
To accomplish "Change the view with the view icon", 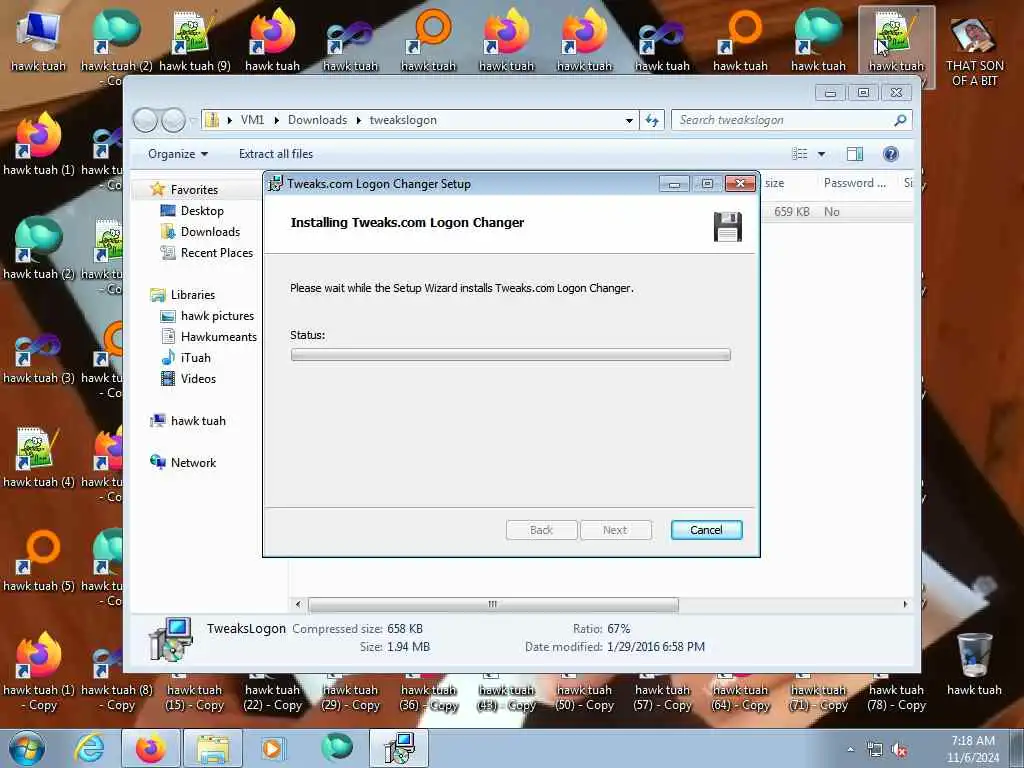I will point(799,154).
